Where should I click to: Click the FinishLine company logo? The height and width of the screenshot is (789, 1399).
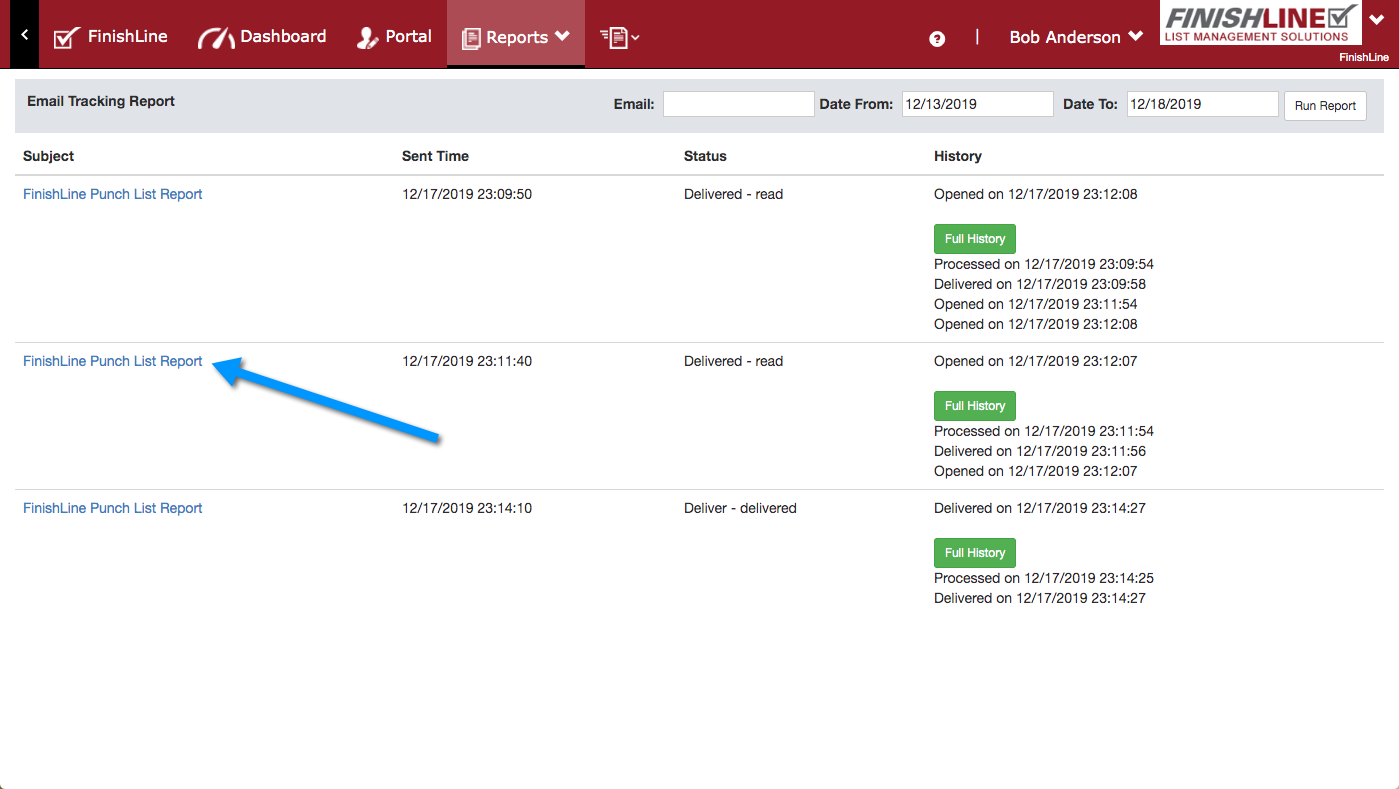click(x=1260, y=23)
